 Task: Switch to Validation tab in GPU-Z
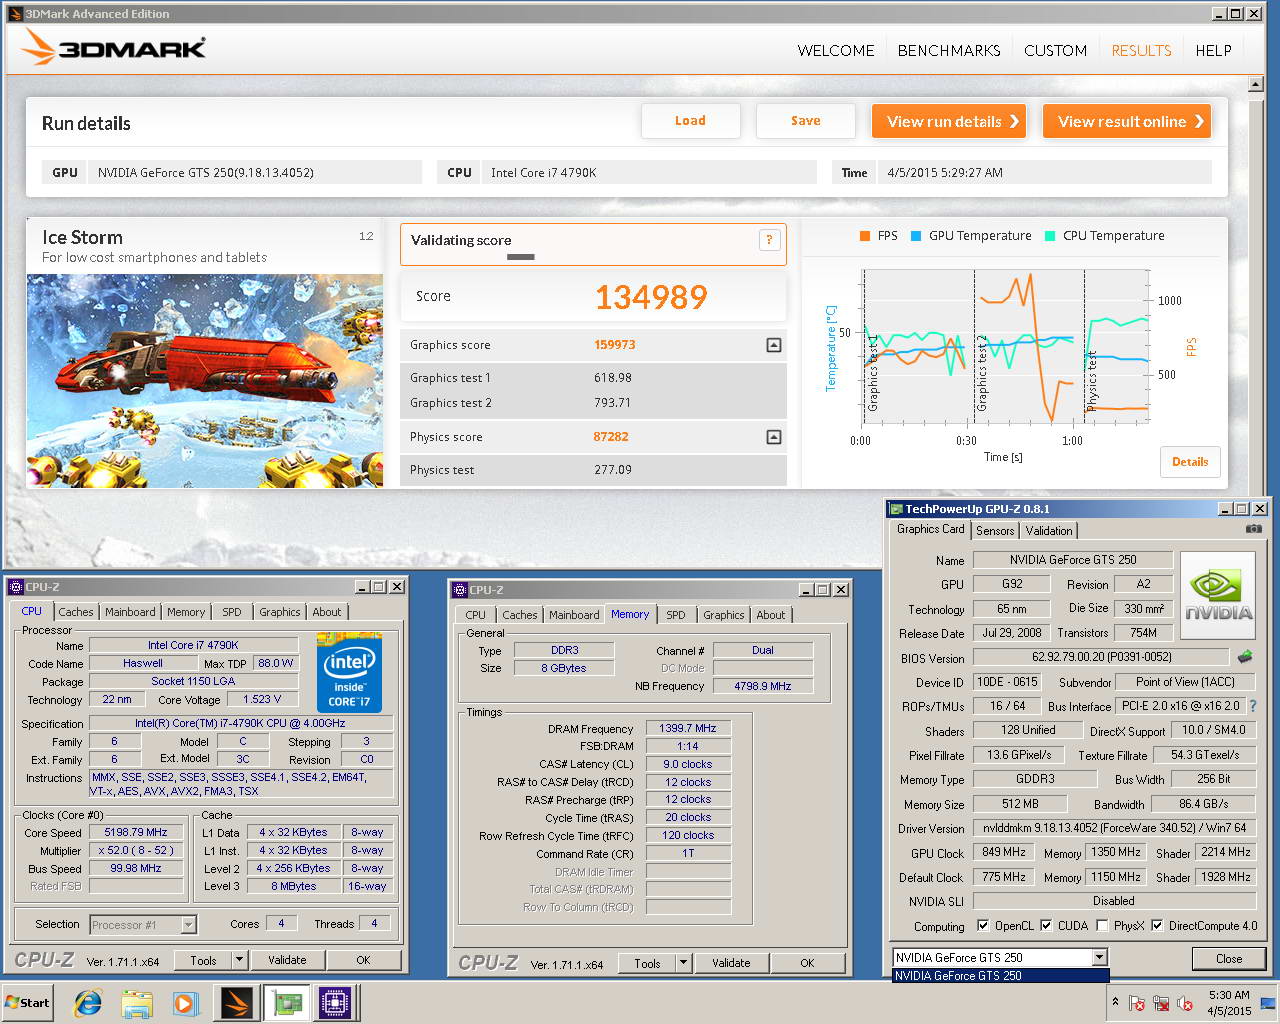[1048, 531]
